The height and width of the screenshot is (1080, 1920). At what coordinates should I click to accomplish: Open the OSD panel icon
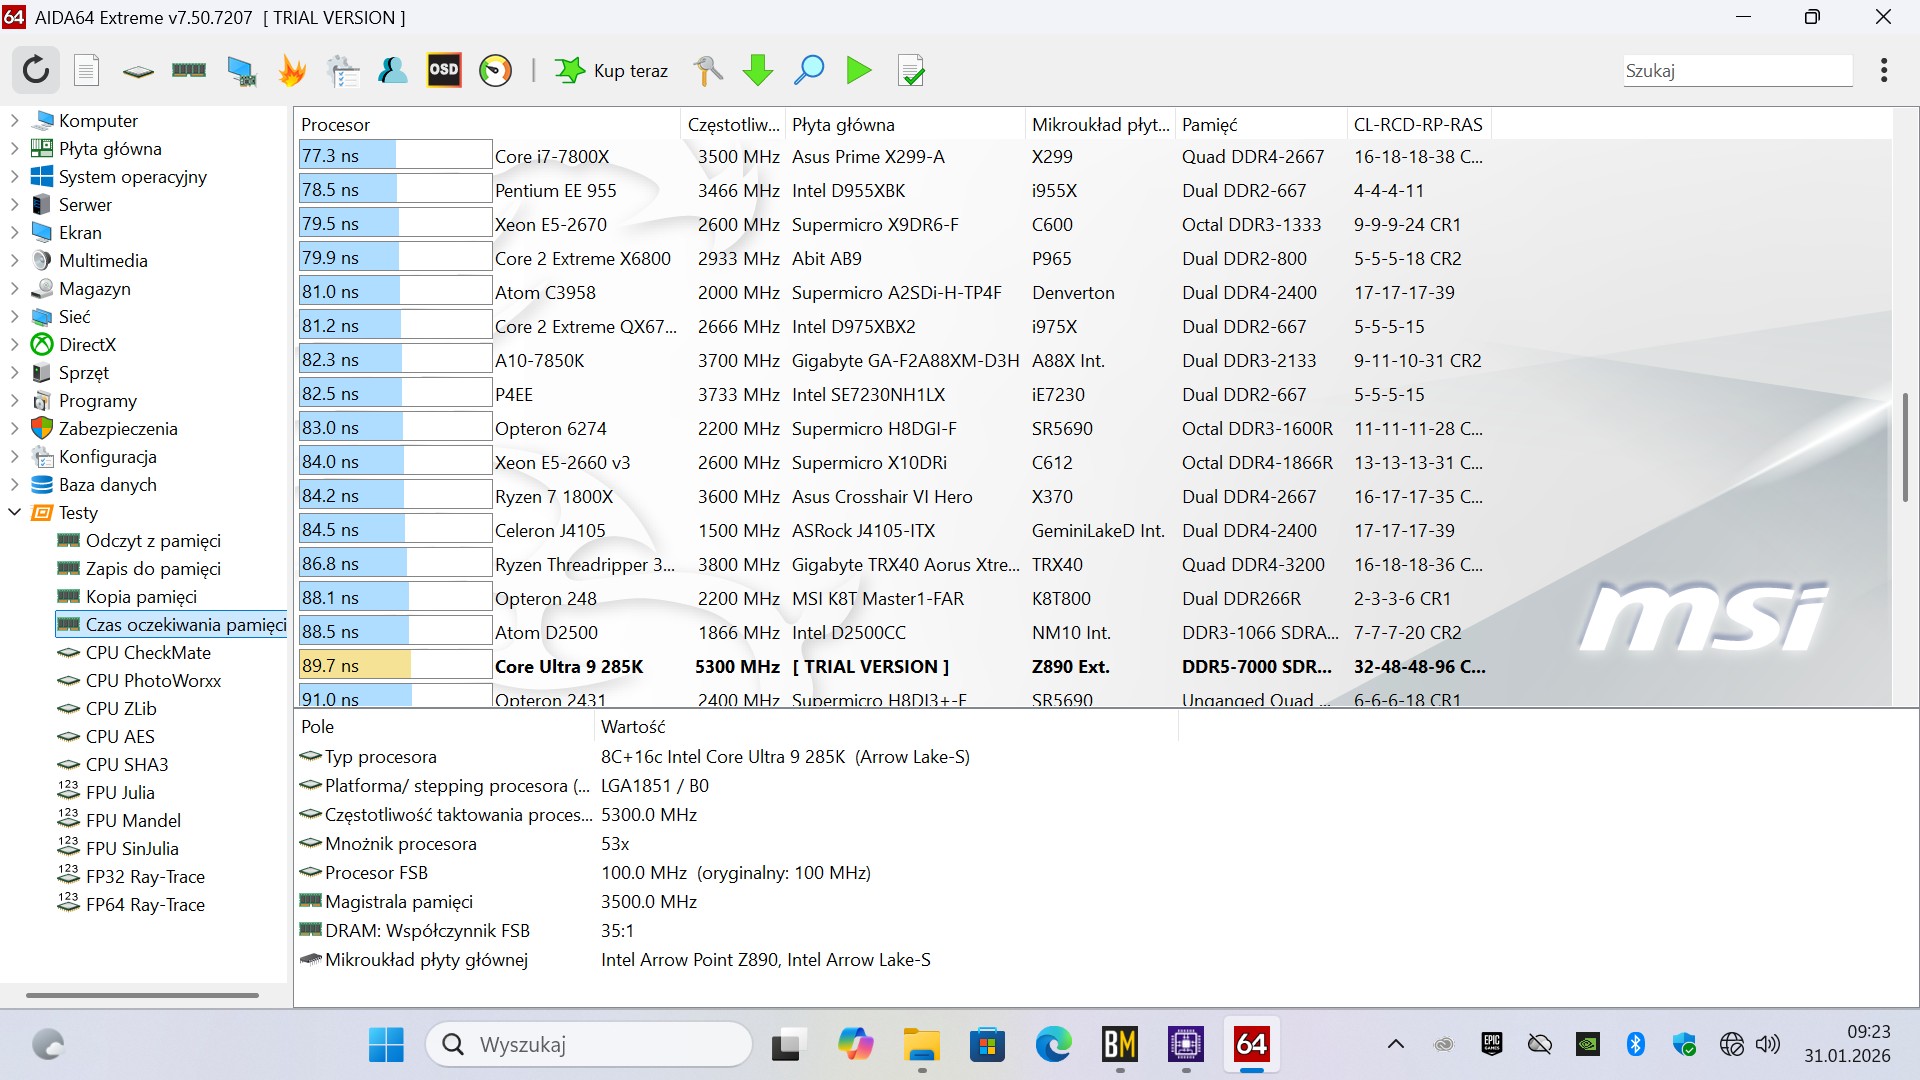click(x=444, y=70)
